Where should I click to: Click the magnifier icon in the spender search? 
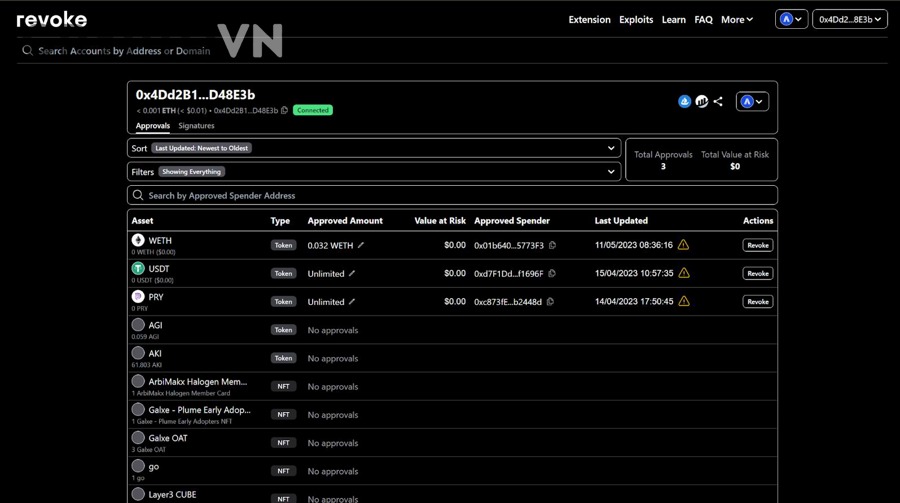tap(138, 195)
